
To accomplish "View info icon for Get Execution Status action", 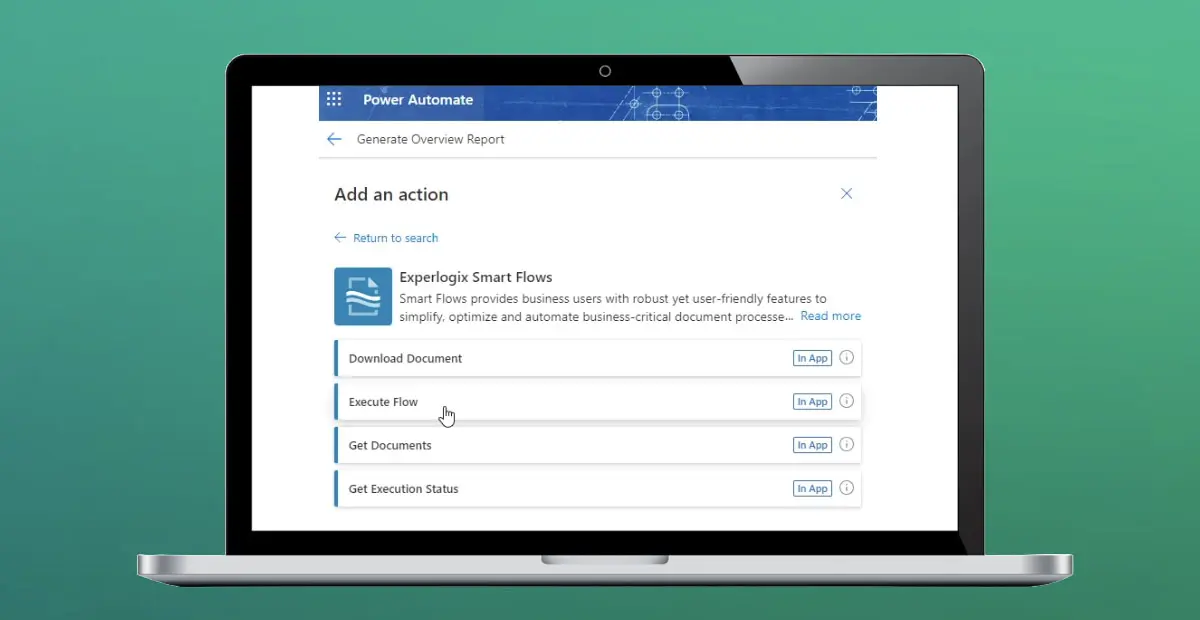I will coord(846,488).
